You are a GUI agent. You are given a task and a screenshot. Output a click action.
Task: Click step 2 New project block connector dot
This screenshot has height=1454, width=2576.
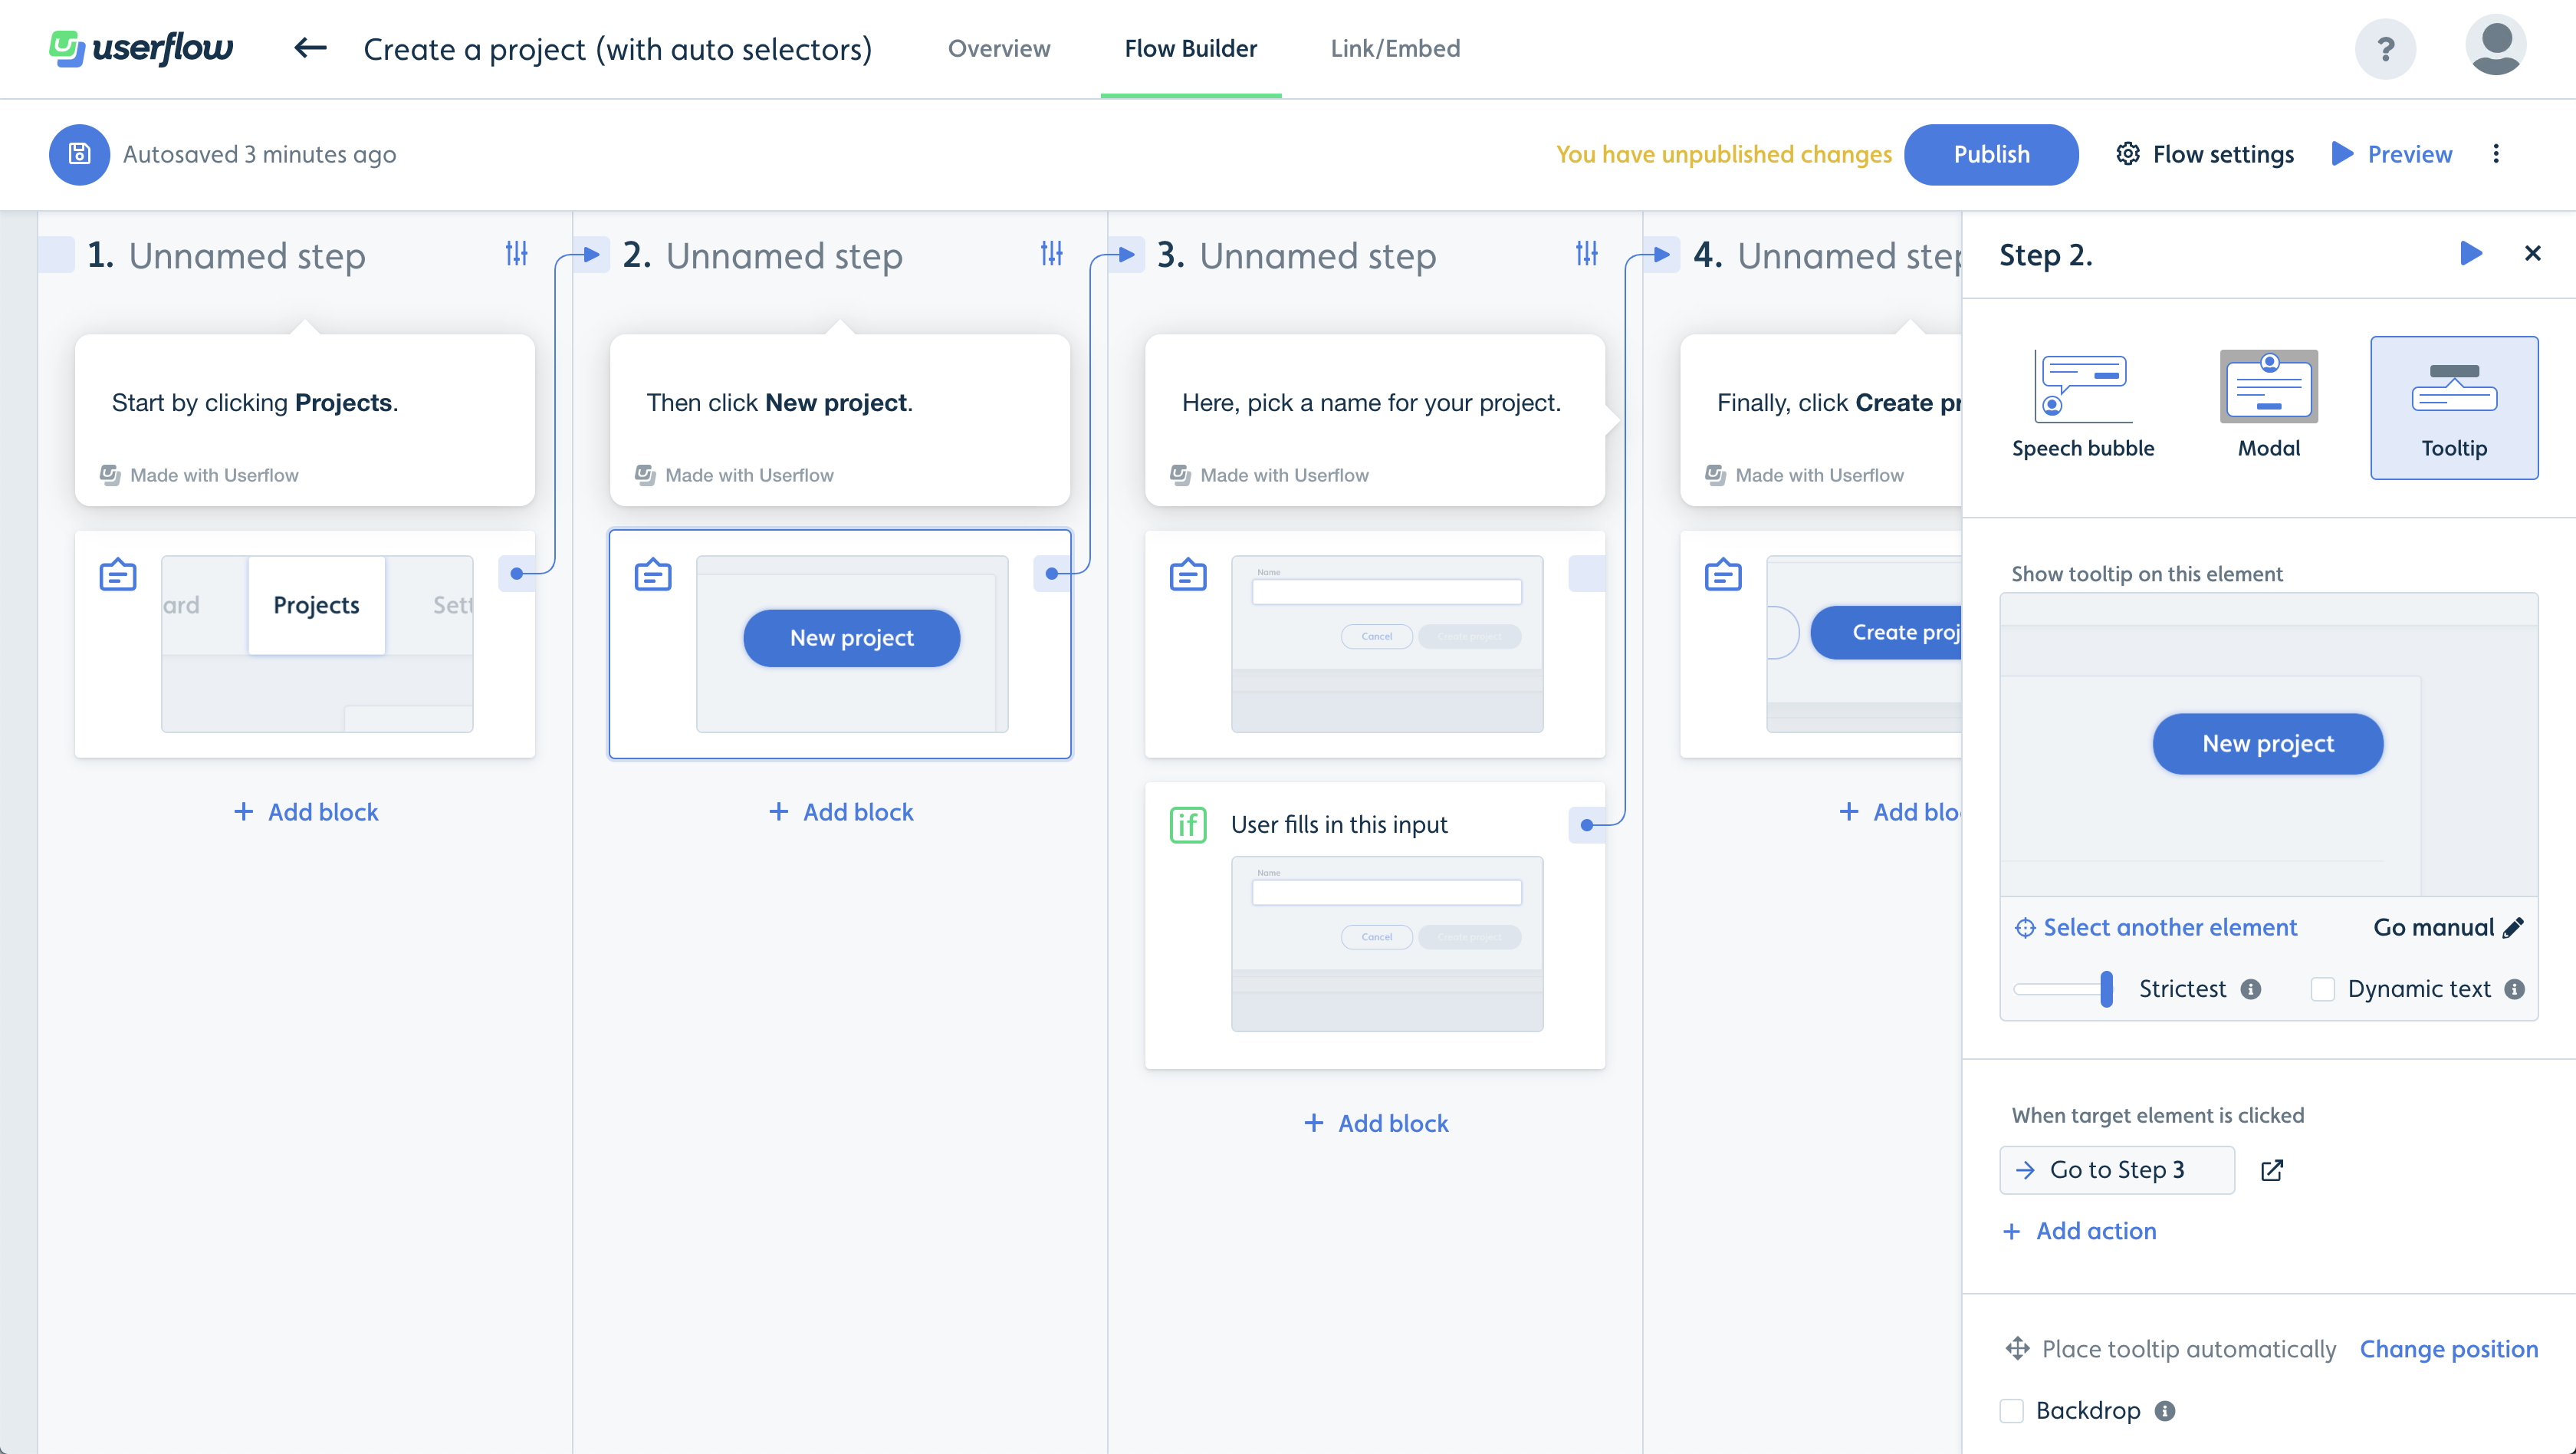coord(1051,573)
